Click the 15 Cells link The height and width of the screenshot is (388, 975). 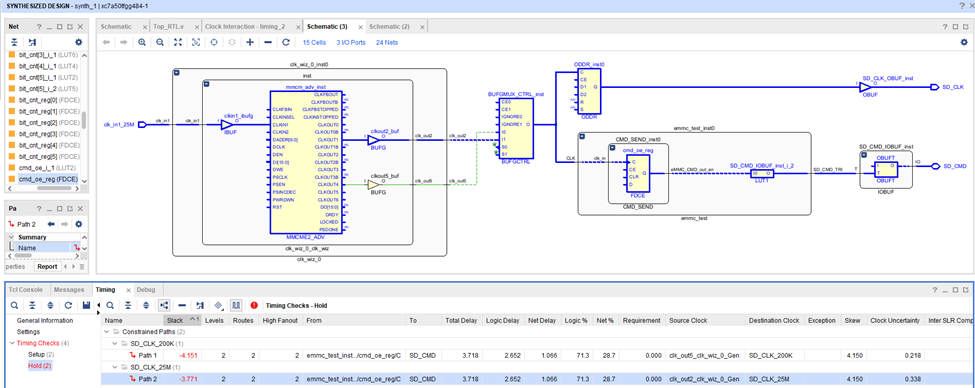click(315, 43)
